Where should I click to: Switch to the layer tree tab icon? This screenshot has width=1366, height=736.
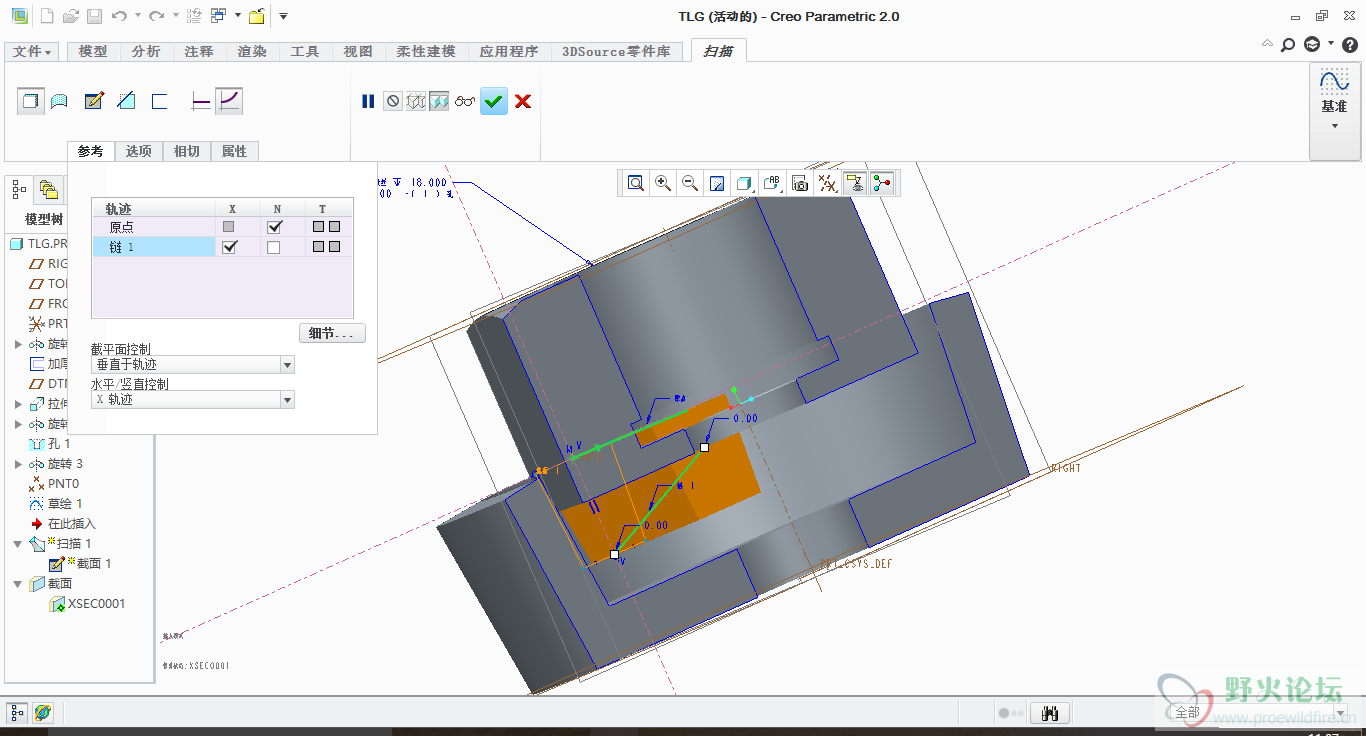pos(47,189)
